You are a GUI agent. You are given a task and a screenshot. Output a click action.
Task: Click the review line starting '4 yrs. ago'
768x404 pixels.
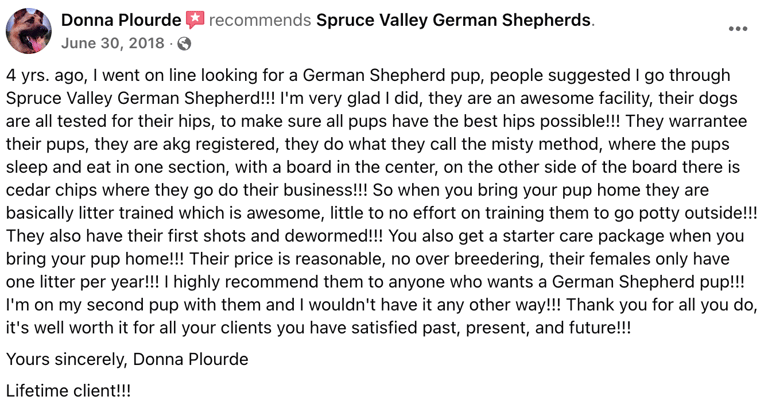(368, 75)
